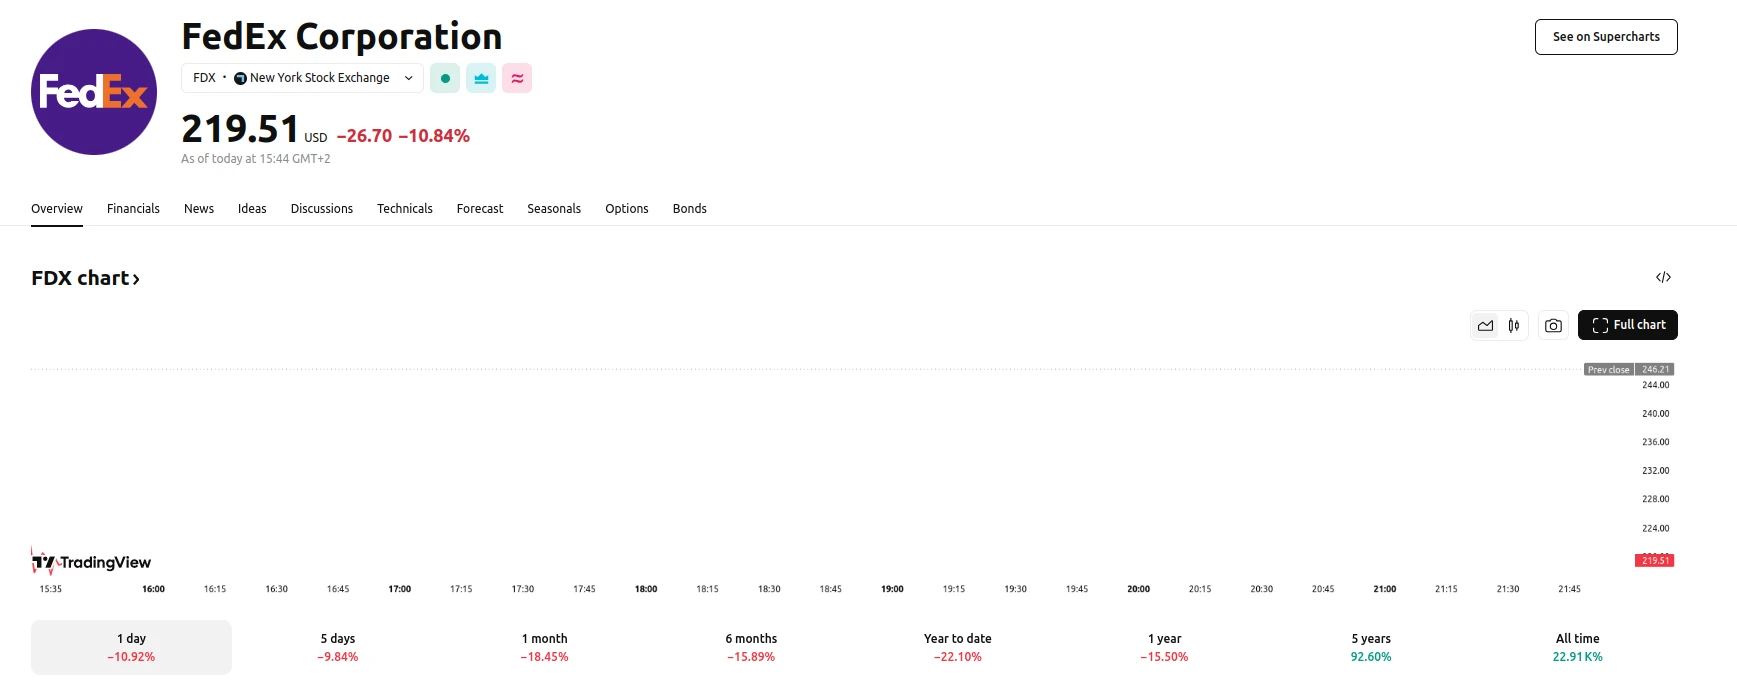The height and width of the screenshot is (682, 1737).
Task: Click the FedEx logo
Action: point(94,92)
